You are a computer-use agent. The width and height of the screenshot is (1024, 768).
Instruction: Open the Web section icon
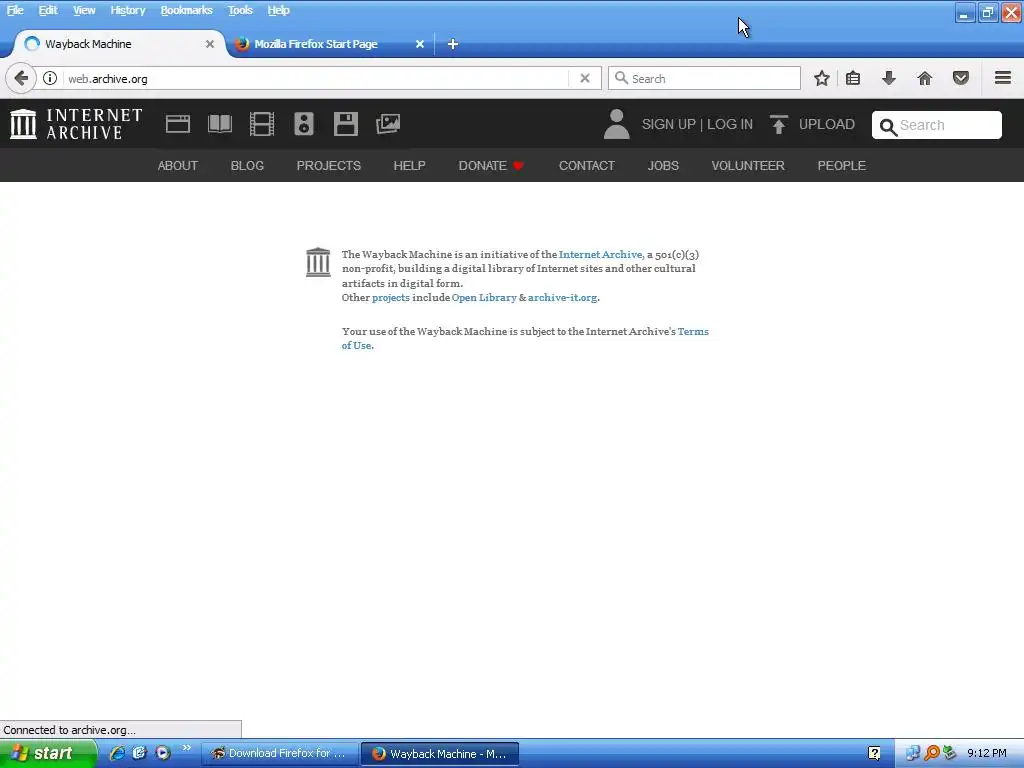[x=178, y=124]
